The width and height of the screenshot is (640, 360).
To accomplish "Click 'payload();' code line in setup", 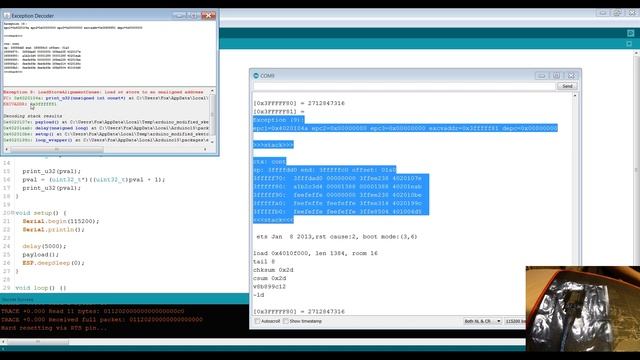I will click(40, 254).
